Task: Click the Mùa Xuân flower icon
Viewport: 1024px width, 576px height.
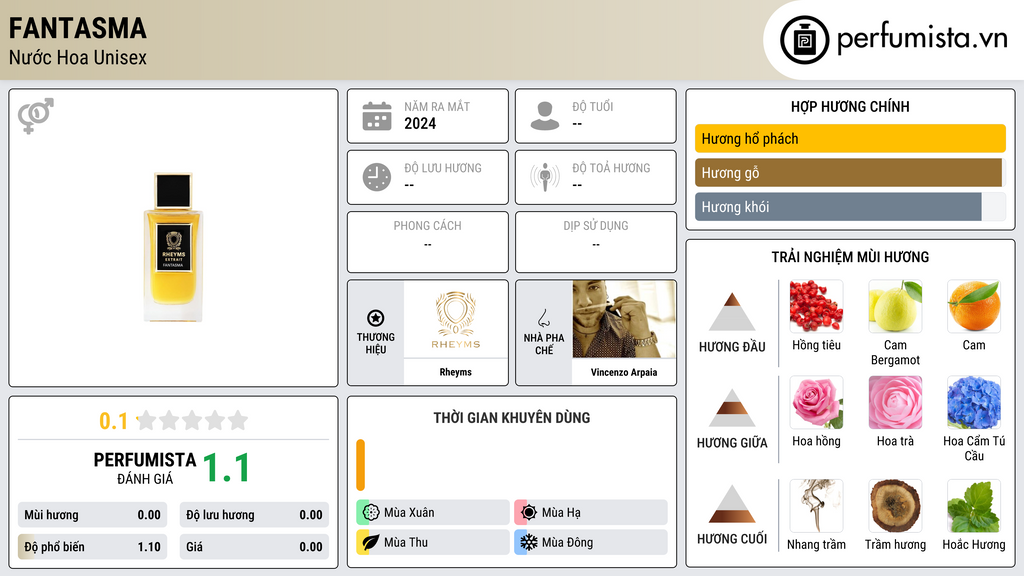Action: [371, 513]
